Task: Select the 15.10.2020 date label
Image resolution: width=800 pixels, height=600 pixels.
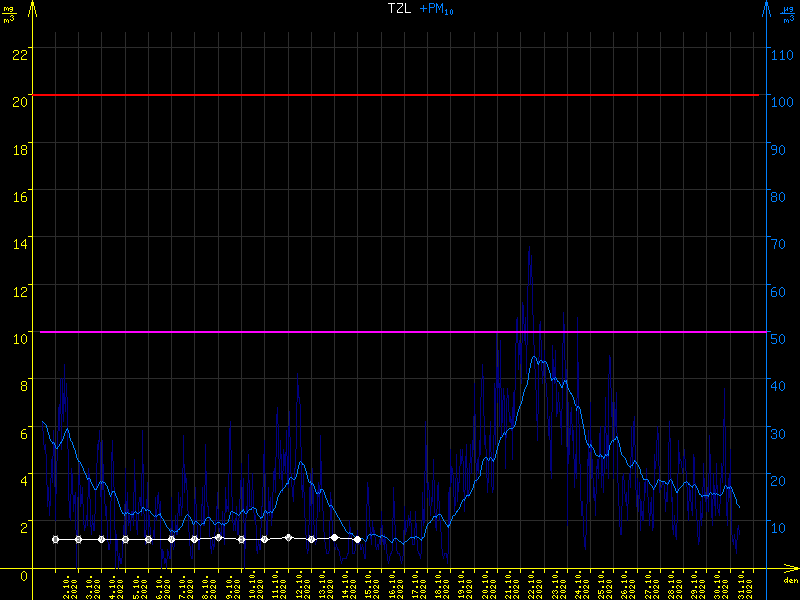Action: click(370, 586)
